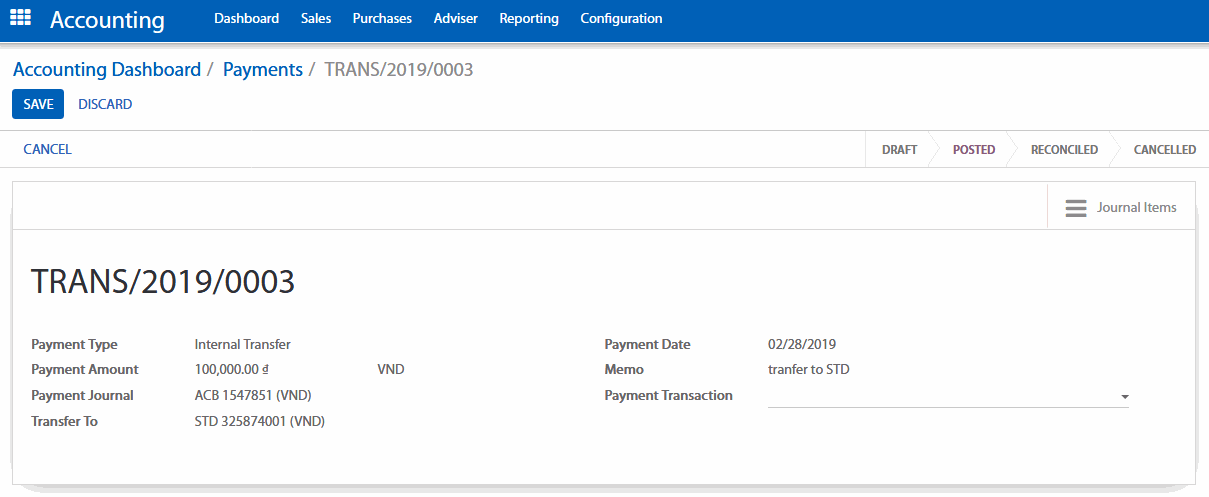Open the Configuration menu
1209x497 pixels.
[x=621, y=19]
